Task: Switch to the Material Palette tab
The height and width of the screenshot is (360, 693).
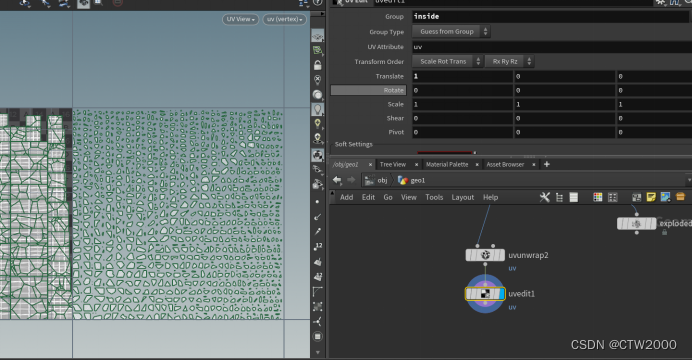Action: click(447, 164)
